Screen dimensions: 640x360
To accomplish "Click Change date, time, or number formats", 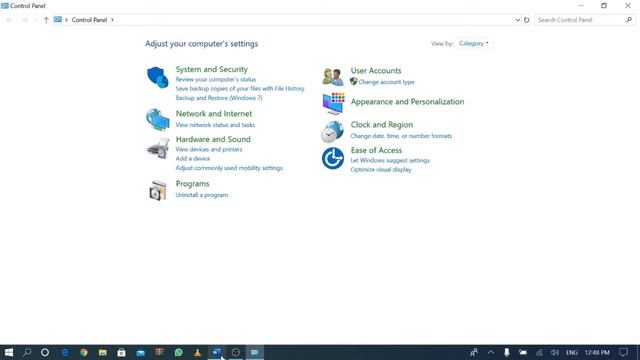I will pyautogui.click(x=401, y=136).
